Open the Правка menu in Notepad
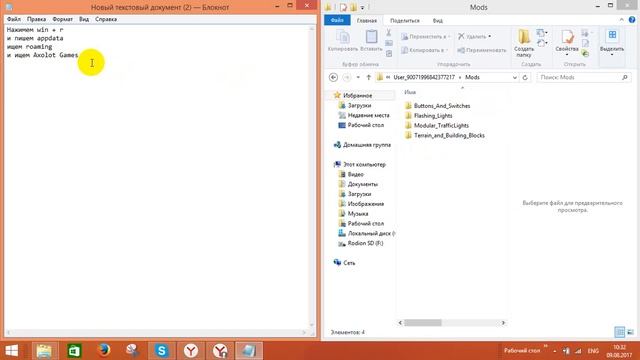Image resolution: width=640 pixels, height=360 pixels. coord(36,19)
